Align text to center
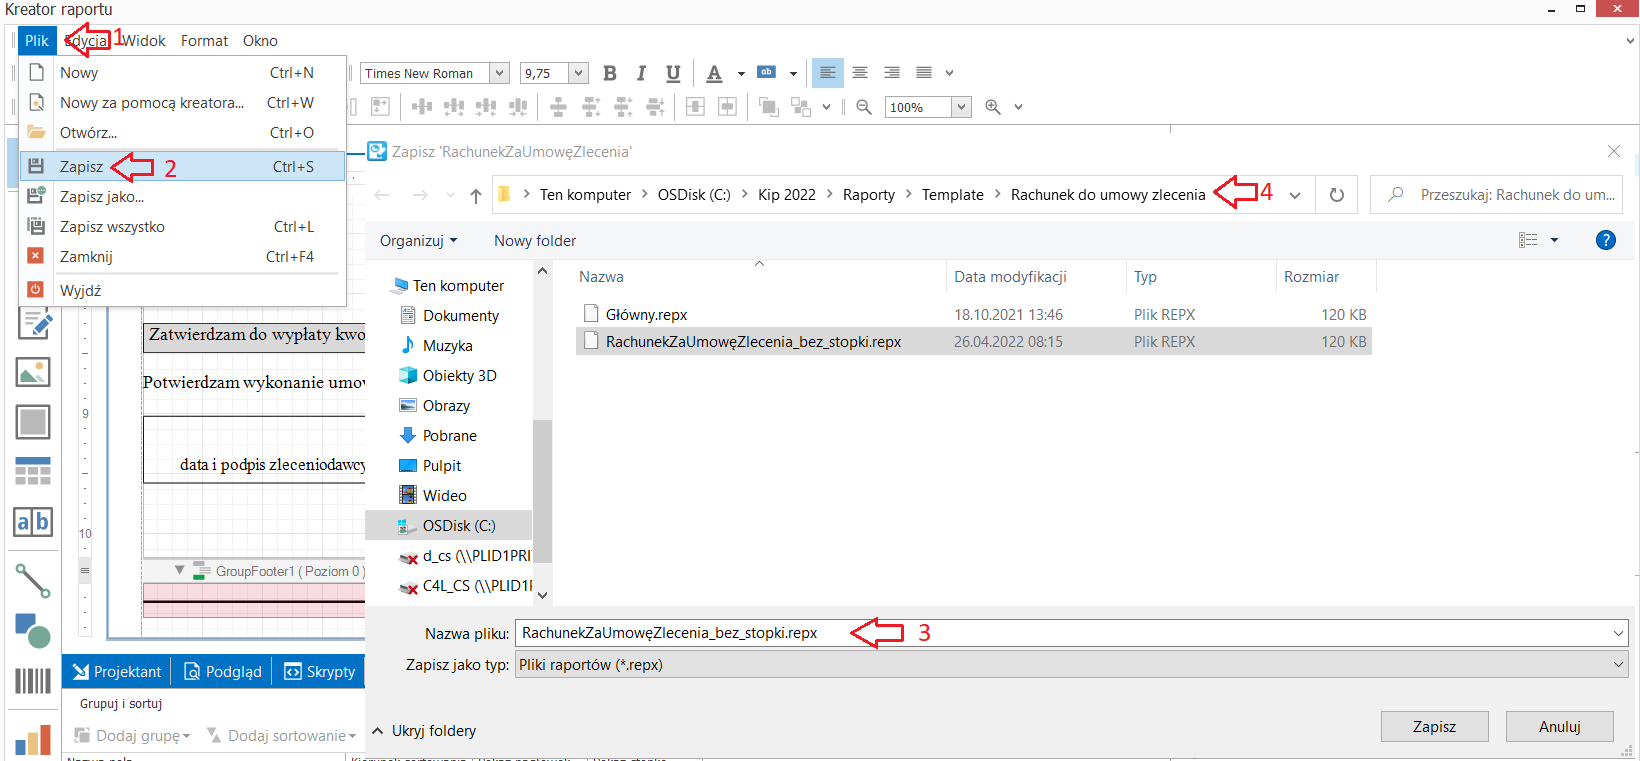1640x761 pixels. (x=860, y=73)
